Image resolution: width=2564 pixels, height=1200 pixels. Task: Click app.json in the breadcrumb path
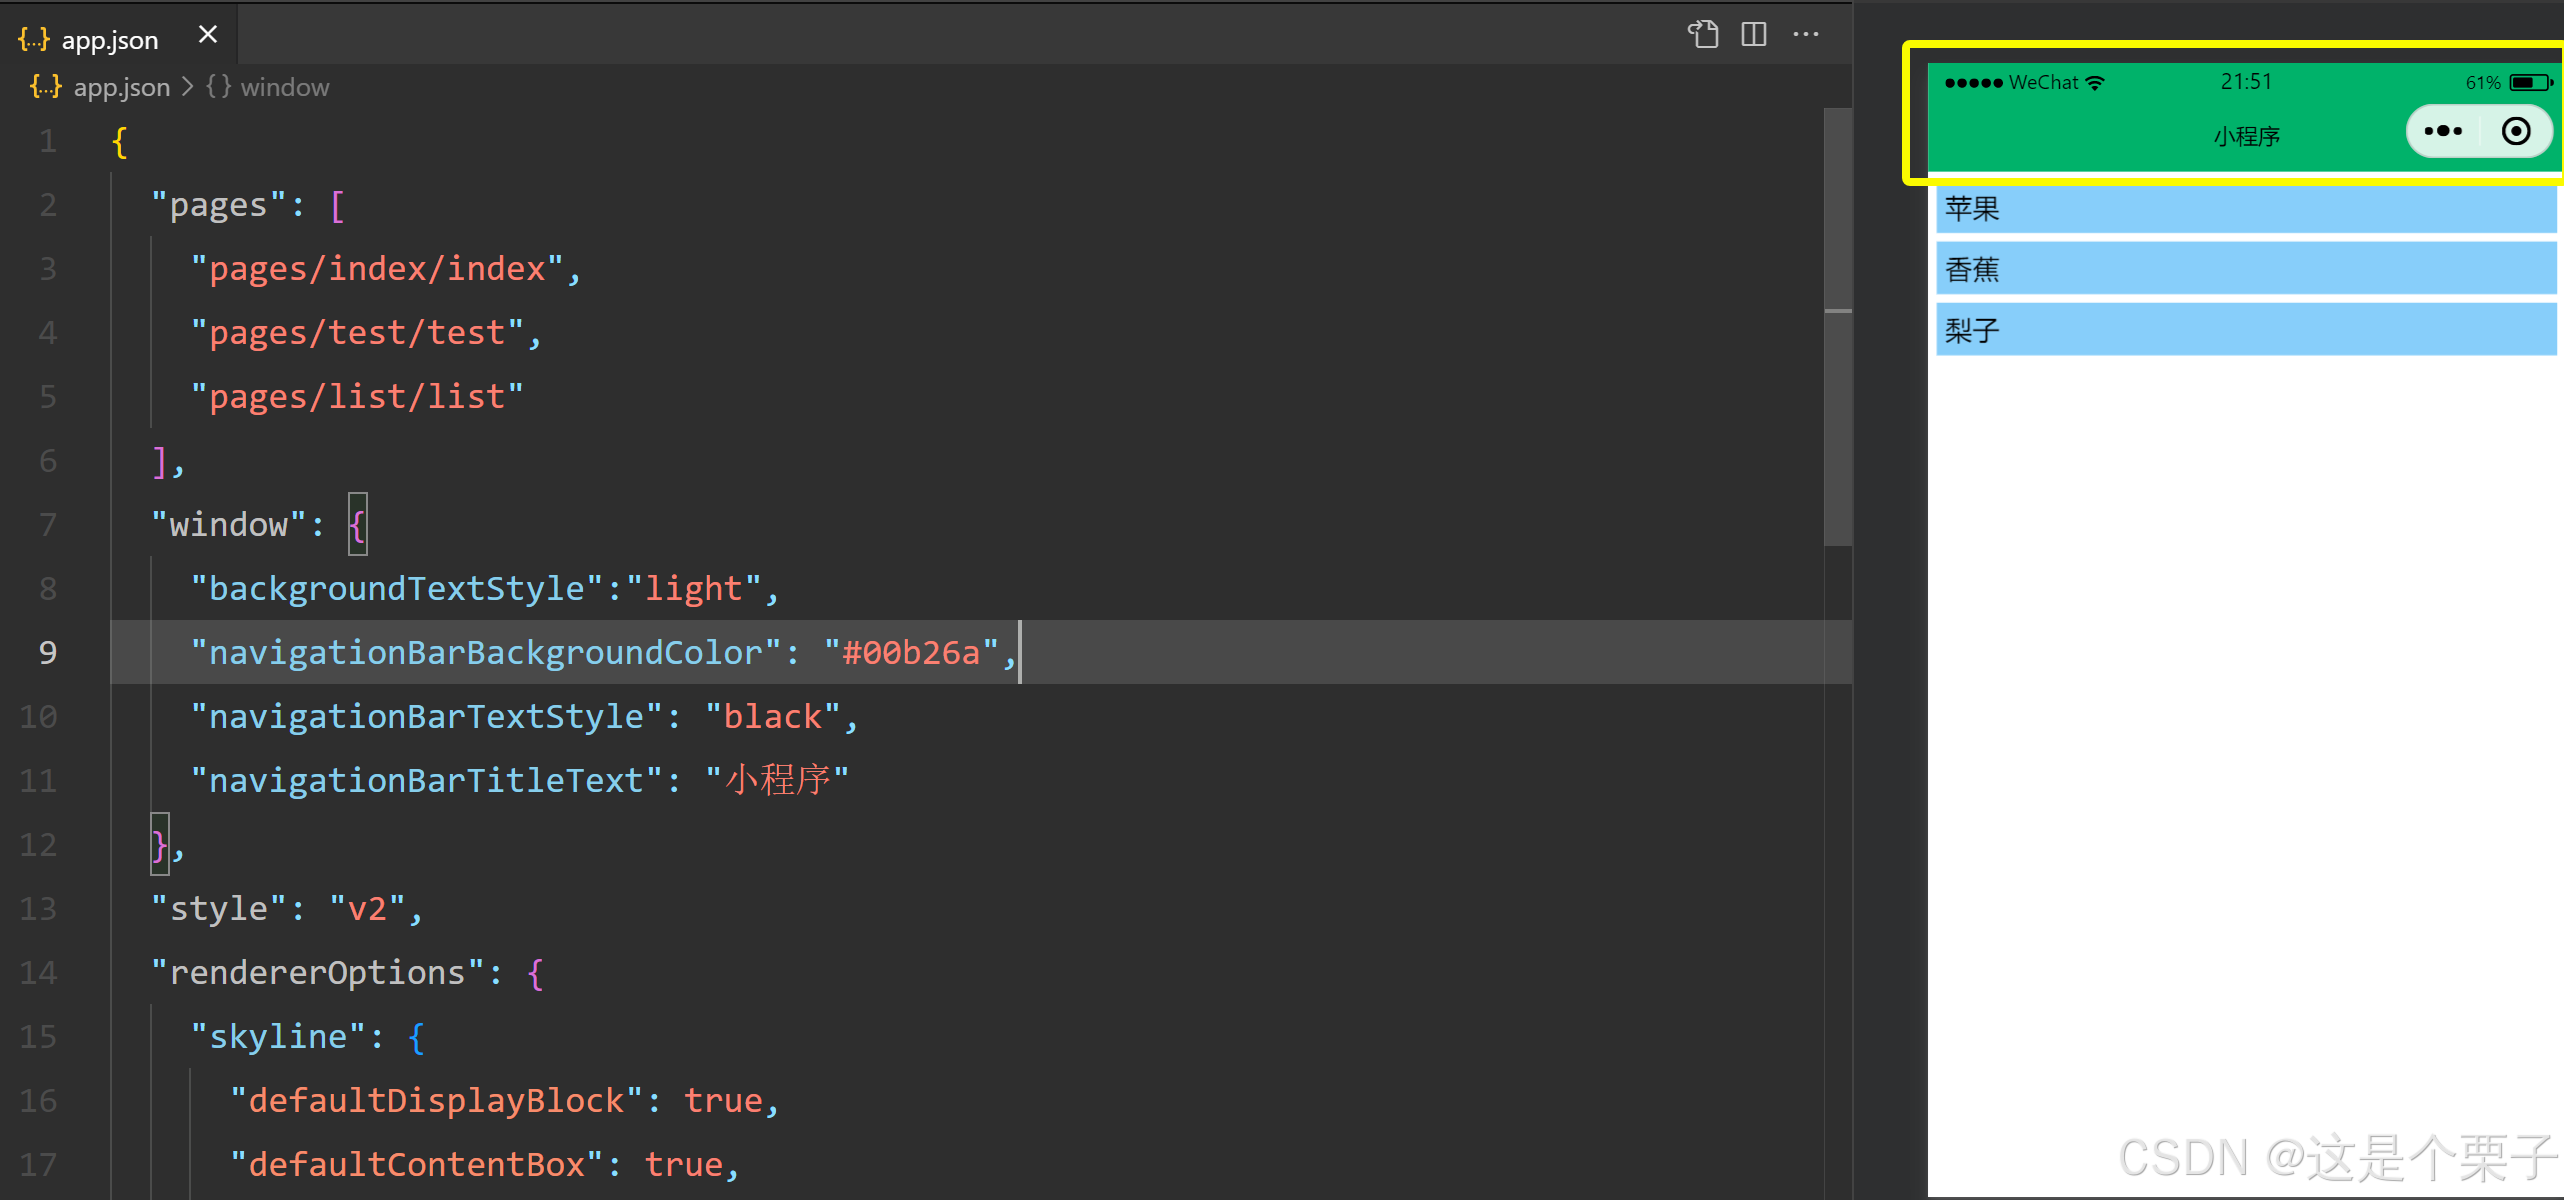click(121, 87)
